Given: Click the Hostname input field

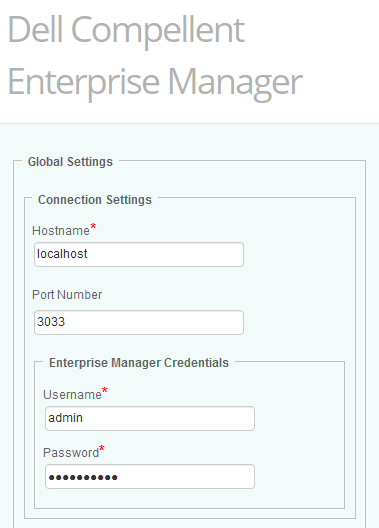Looking at the screenshot, I should point(139,254).
